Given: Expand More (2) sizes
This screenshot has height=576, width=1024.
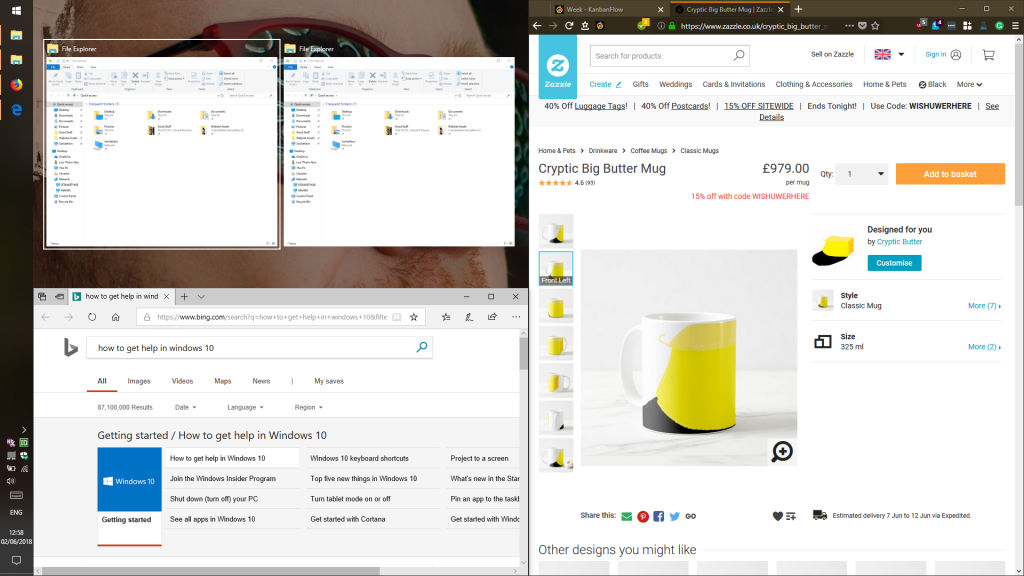Looking at the screenshot, I should click(984, 347).
